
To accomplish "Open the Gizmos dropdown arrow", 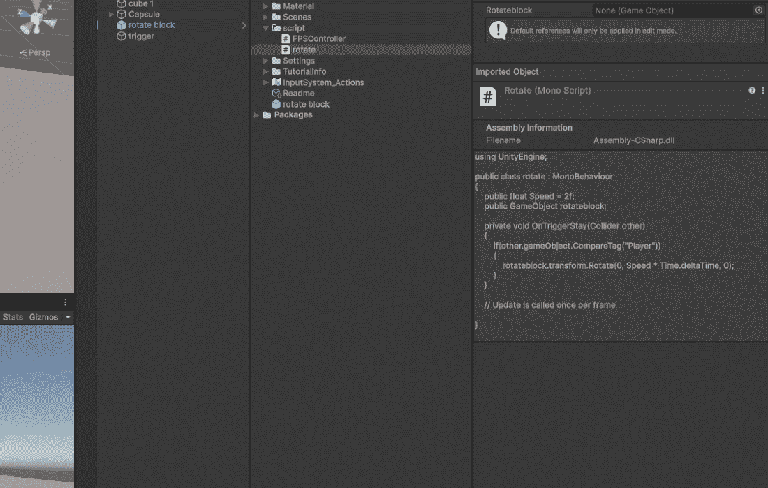I will tap(68, 317).
